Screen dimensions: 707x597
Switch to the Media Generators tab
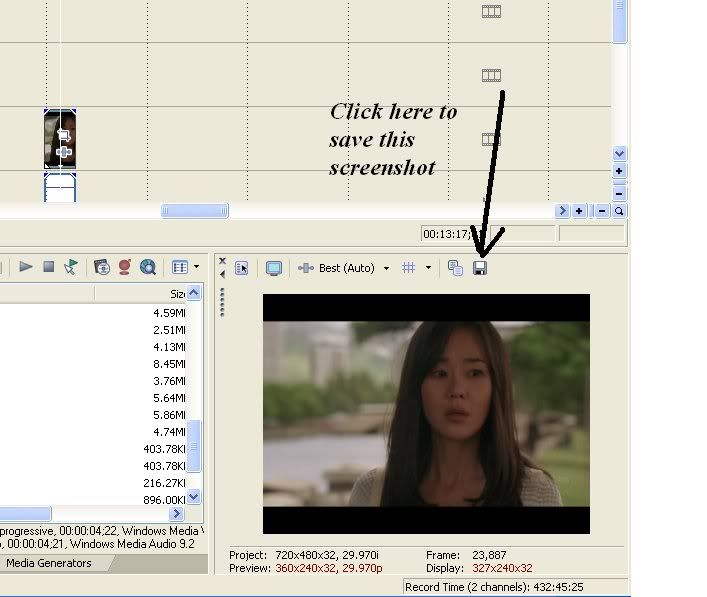coord(49,563)
